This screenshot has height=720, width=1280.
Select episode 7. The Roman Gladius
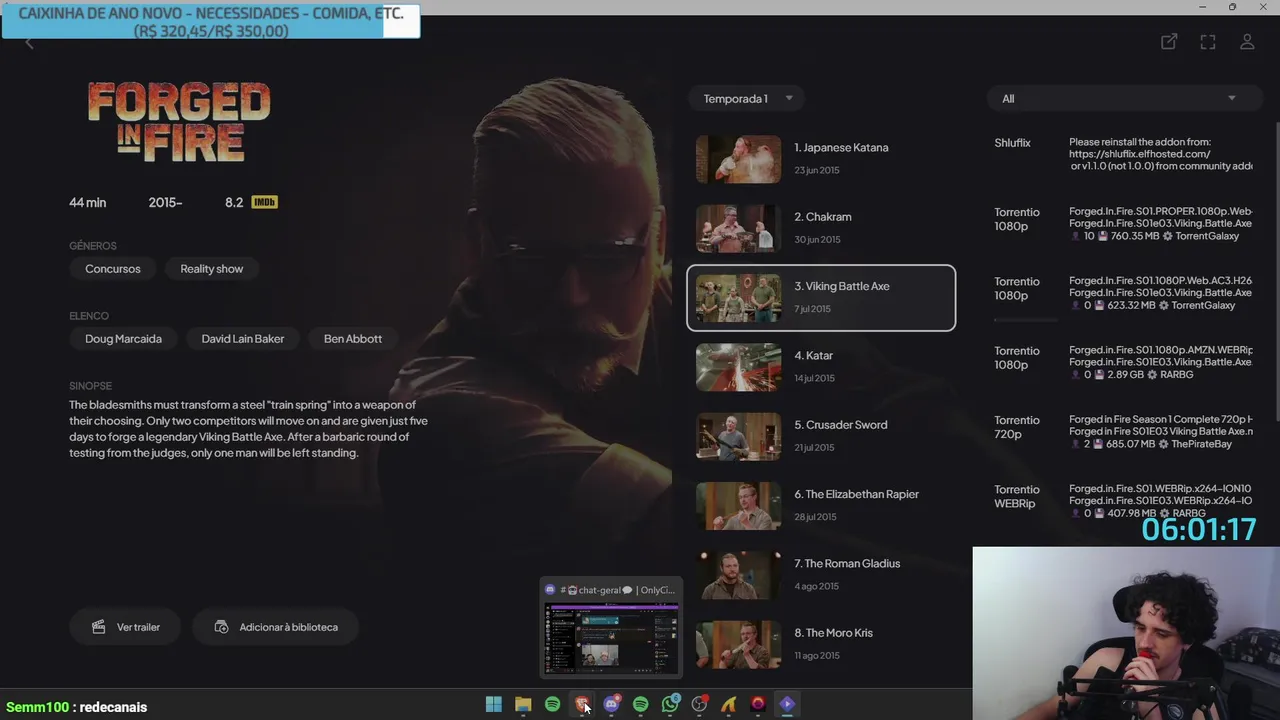pyautogui.click(x=821, y=575)
